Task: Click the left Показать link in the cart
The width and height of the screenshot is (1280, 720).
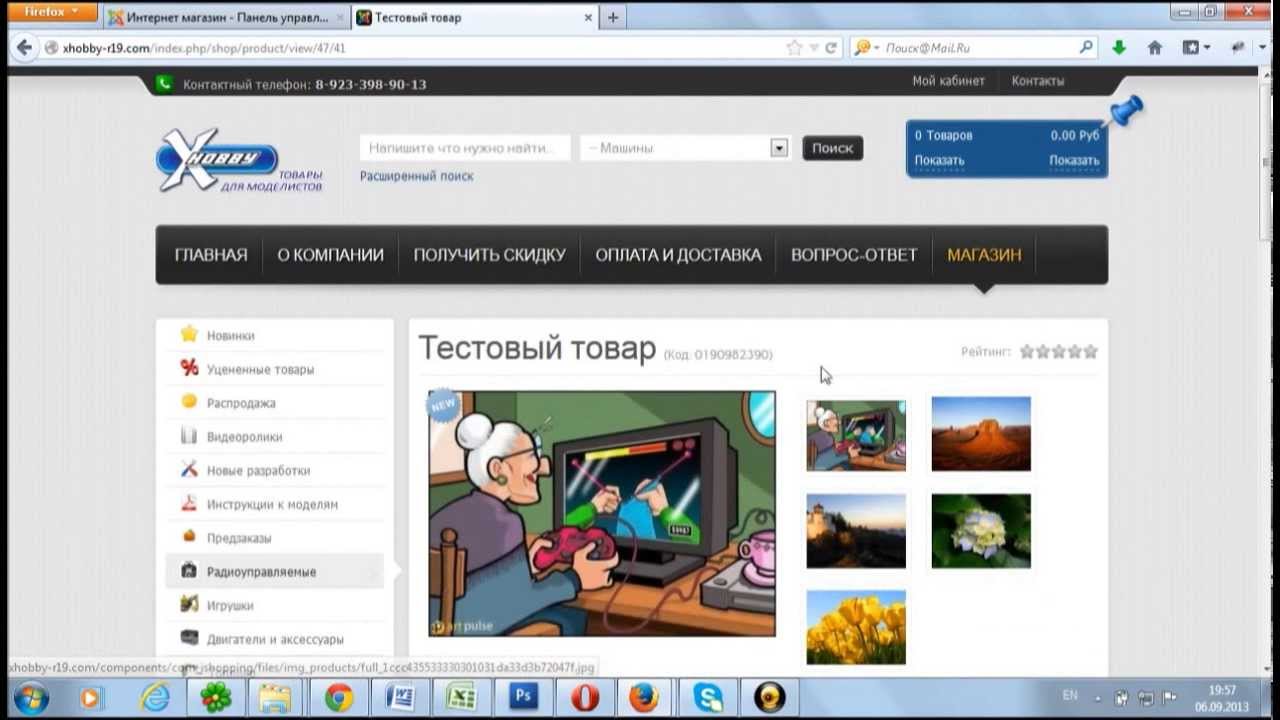Action: 939,160
